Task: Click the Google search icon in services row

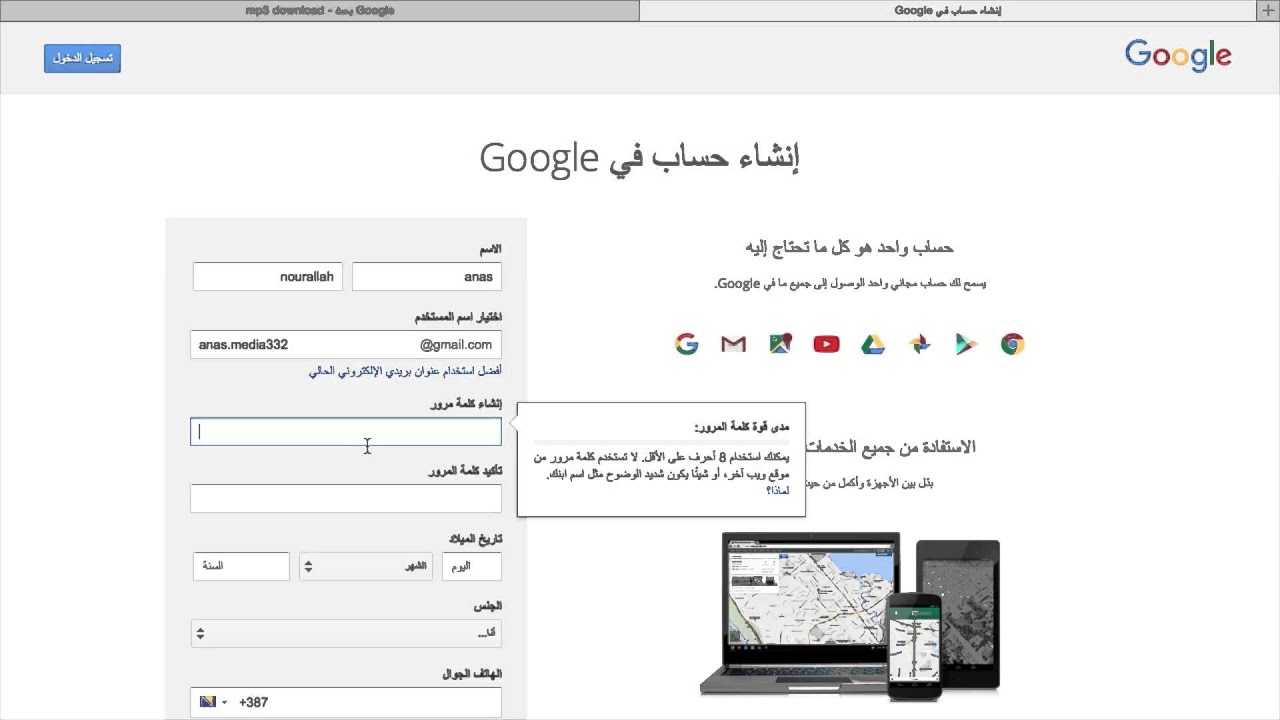Action: (x=686, y=344)
